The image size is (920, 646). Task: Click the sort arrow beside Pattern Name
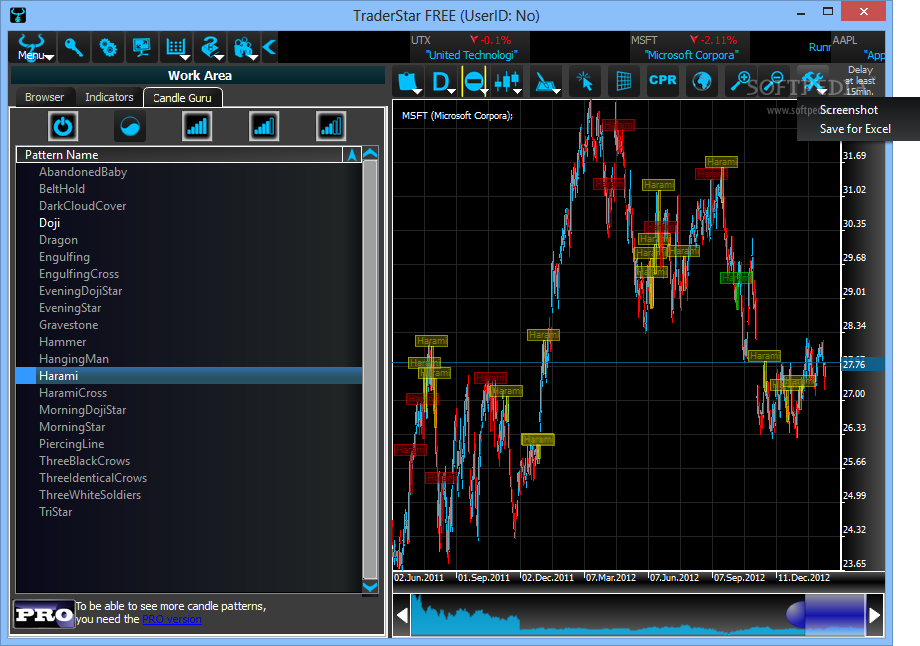pyautogui.click(x=352, y=155)
